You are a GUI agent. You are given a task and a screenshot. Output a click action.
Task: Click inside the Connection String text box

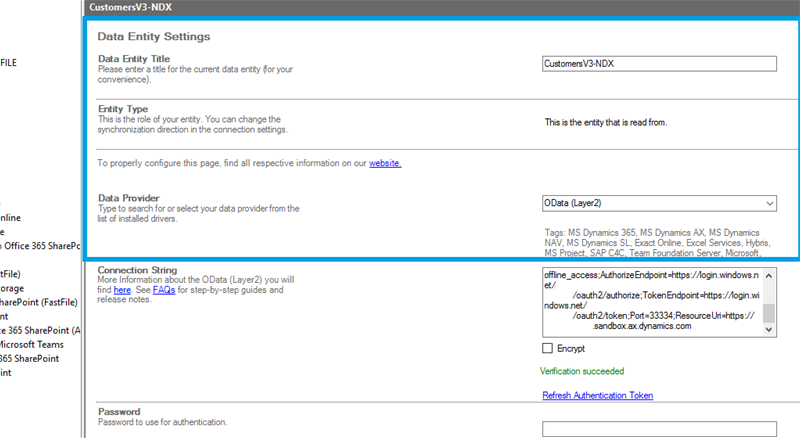650,298
